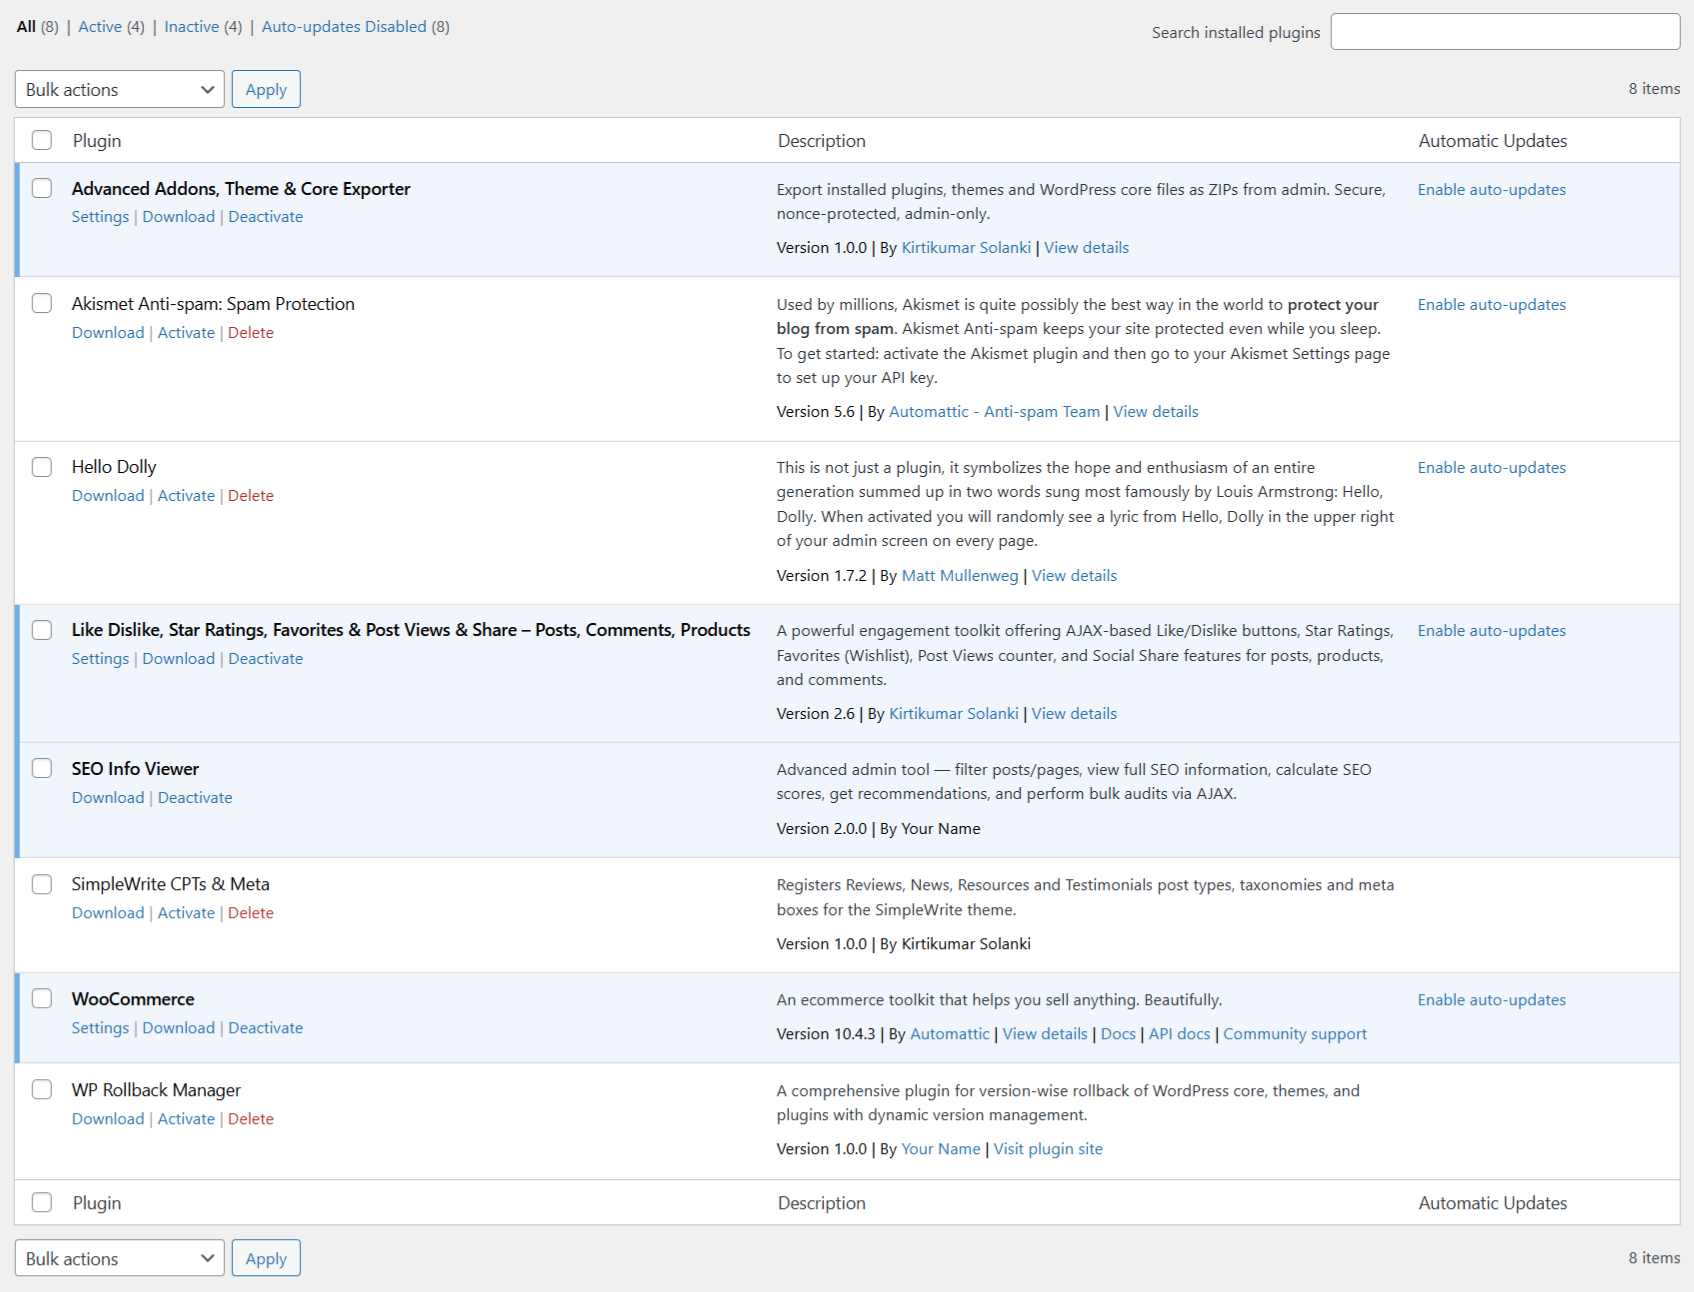
Task: Enable auto-updates for Advanced Addons Exporter
Action: (x=1491, y=190)
